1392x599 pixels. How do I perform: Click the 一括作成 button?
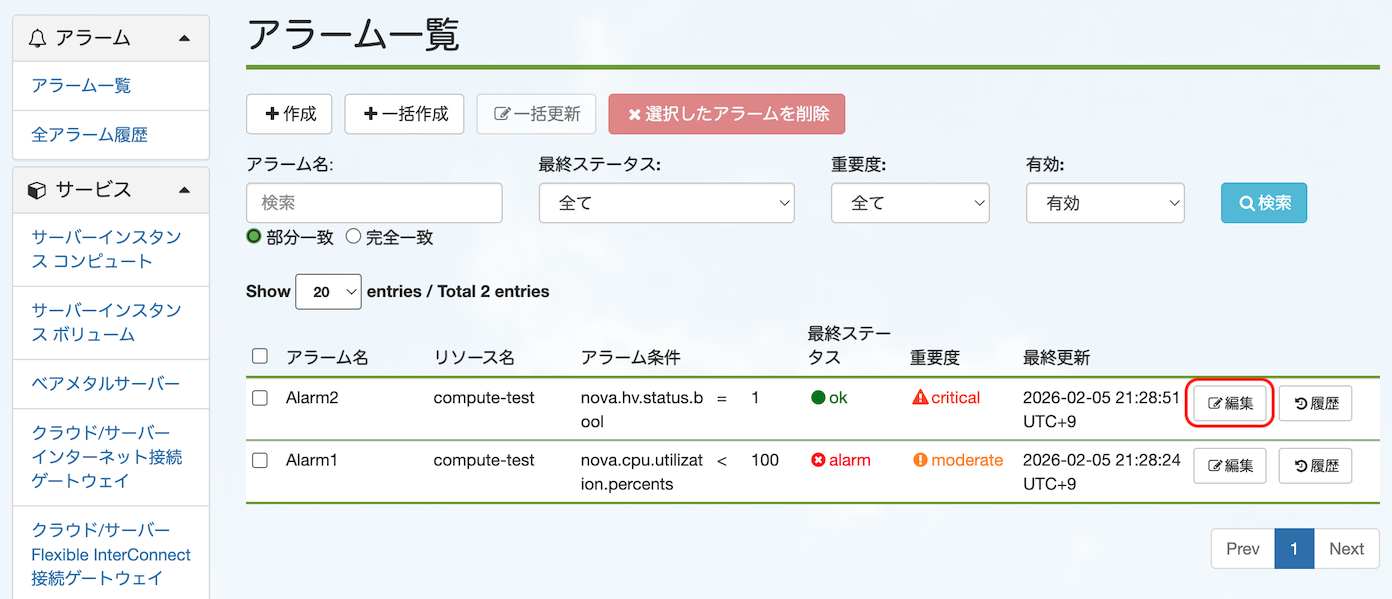tap(404, 113)
